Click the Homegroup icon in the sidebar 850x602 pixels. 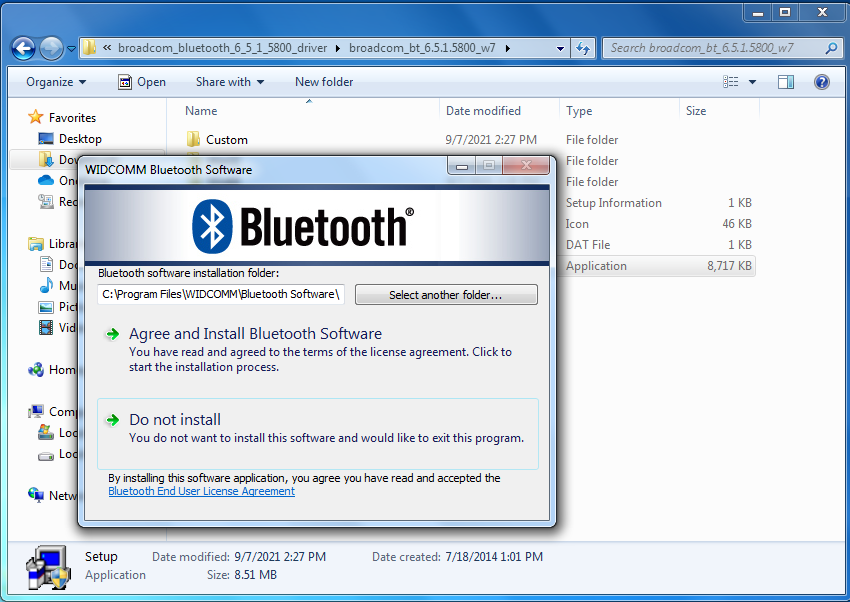[33, 369]
